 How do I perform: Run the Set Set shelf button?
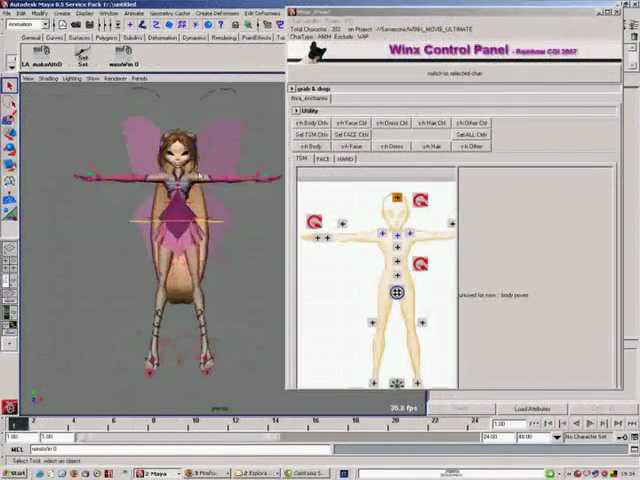tap(83, 56)
